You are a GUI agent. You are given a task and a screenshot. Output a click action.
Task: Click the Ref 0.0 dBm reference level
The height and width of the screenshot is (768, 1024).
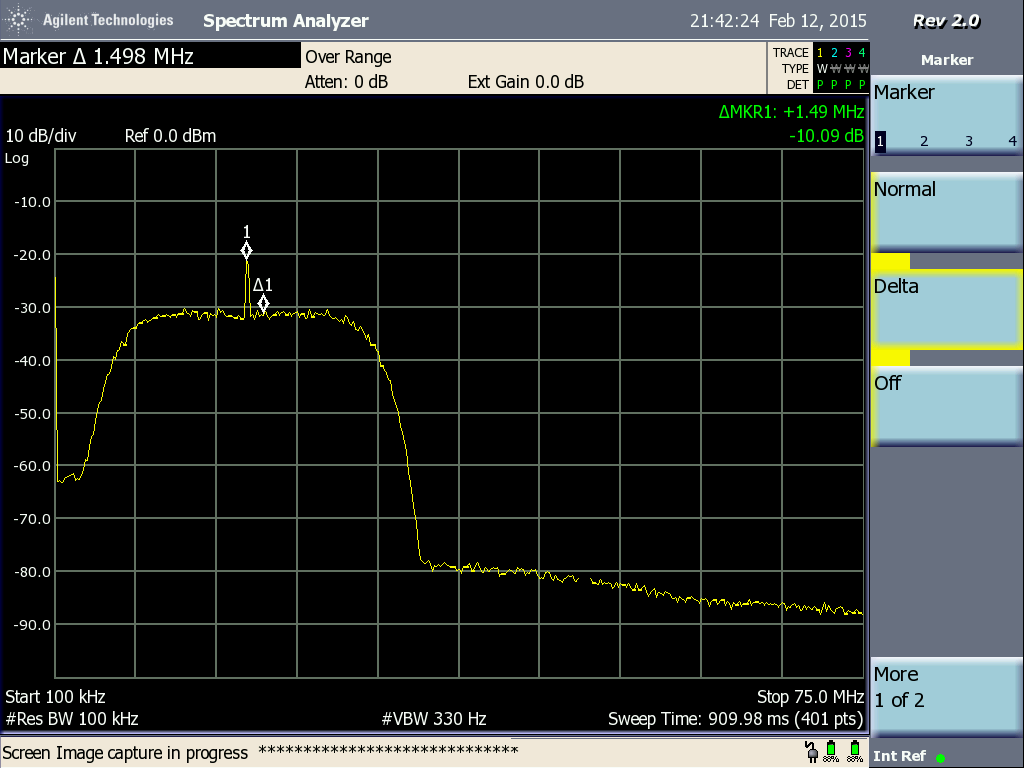170,136
